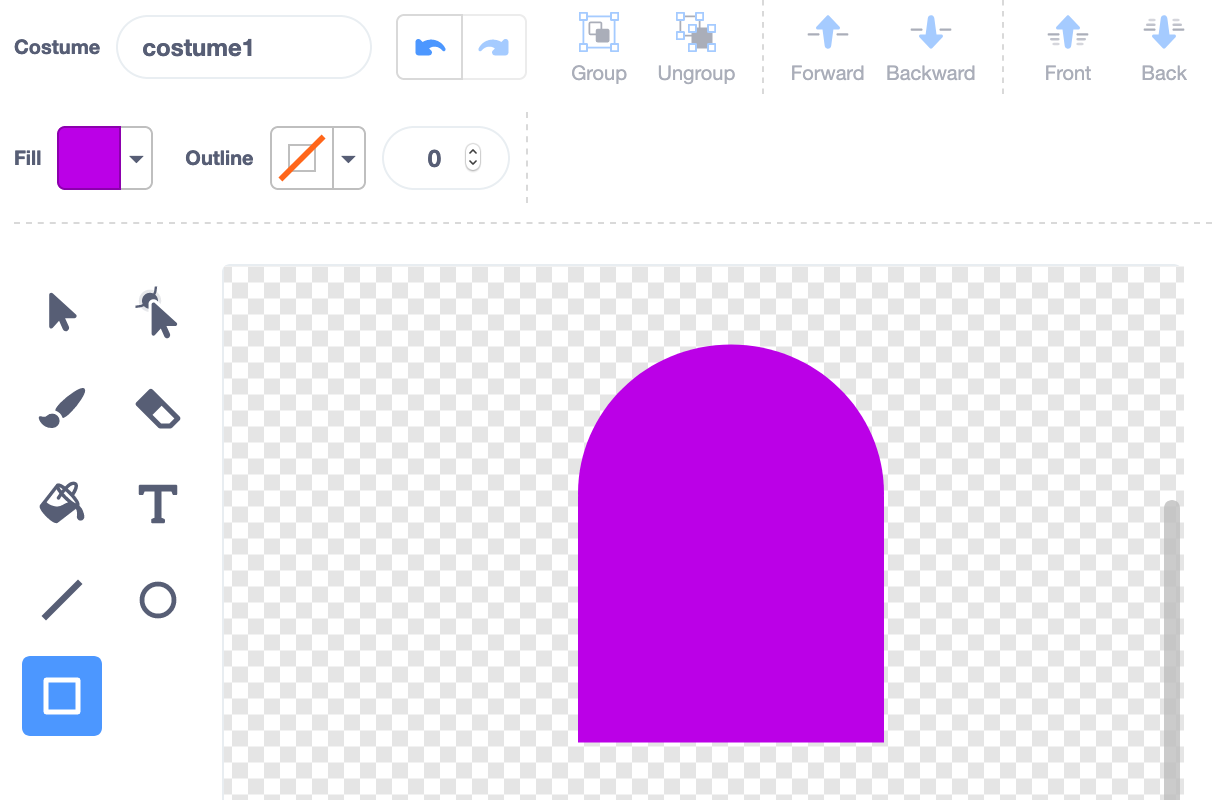Image resolution: width=1232 pixels, height=800 pixels.
Task: Select the arrow Select tool
Action: (62, 313)
